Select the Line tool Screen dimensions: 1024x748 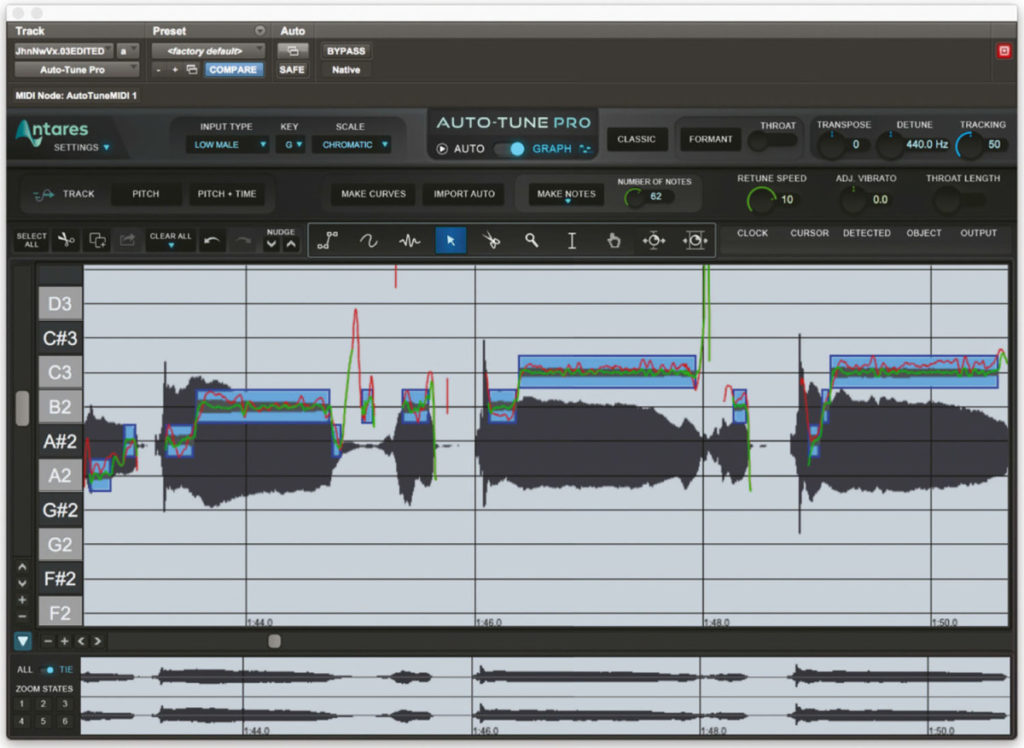tap(409, 240)
